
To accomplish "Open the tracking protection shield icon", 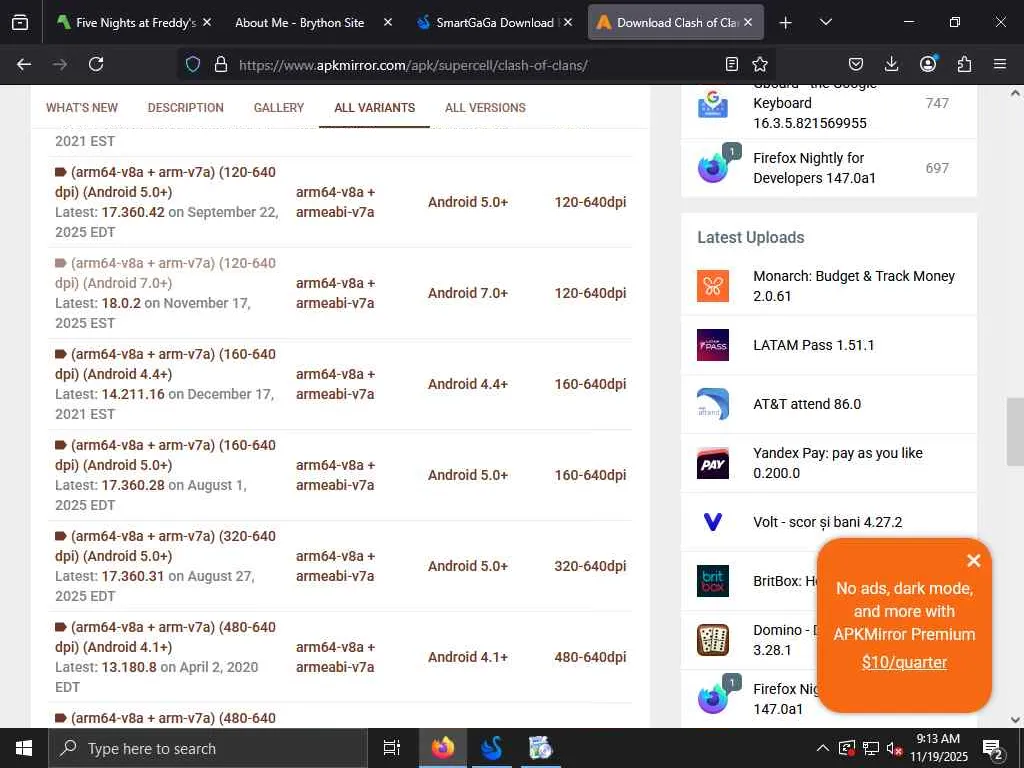I will (193, 64).
